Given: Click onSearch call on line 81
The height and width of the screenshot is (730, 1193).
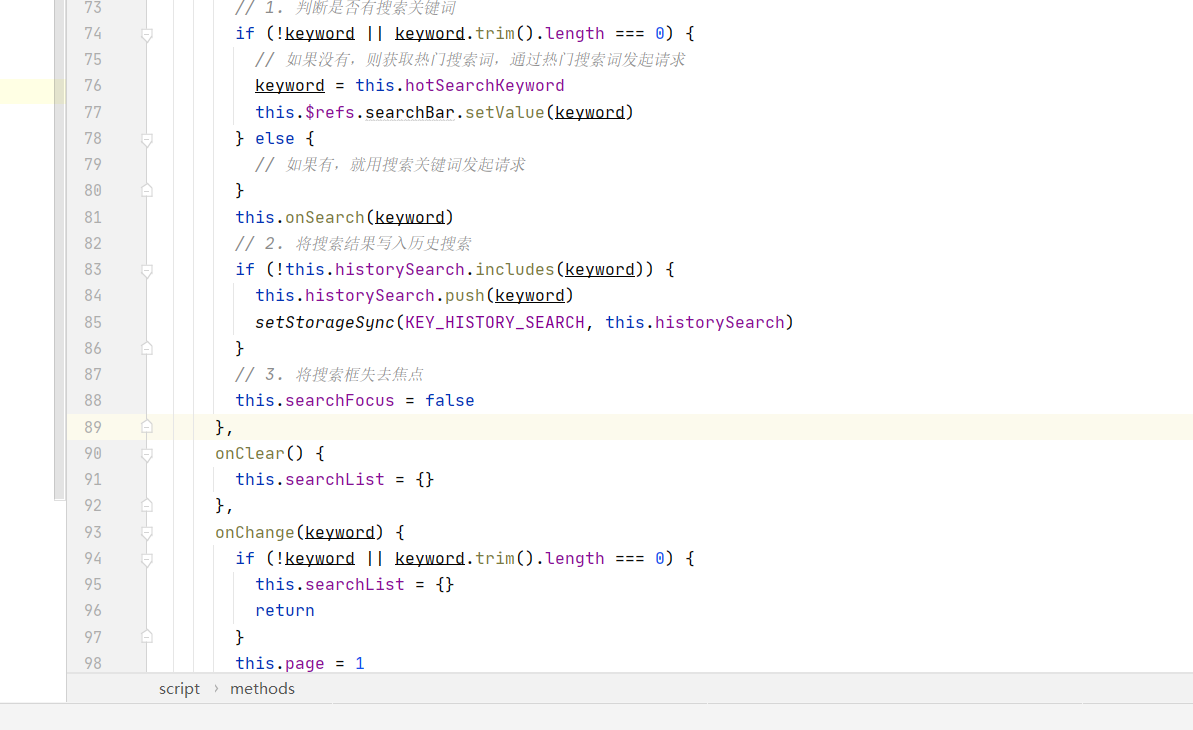Looking at the screenshot, I should click(x=325, y=218).
